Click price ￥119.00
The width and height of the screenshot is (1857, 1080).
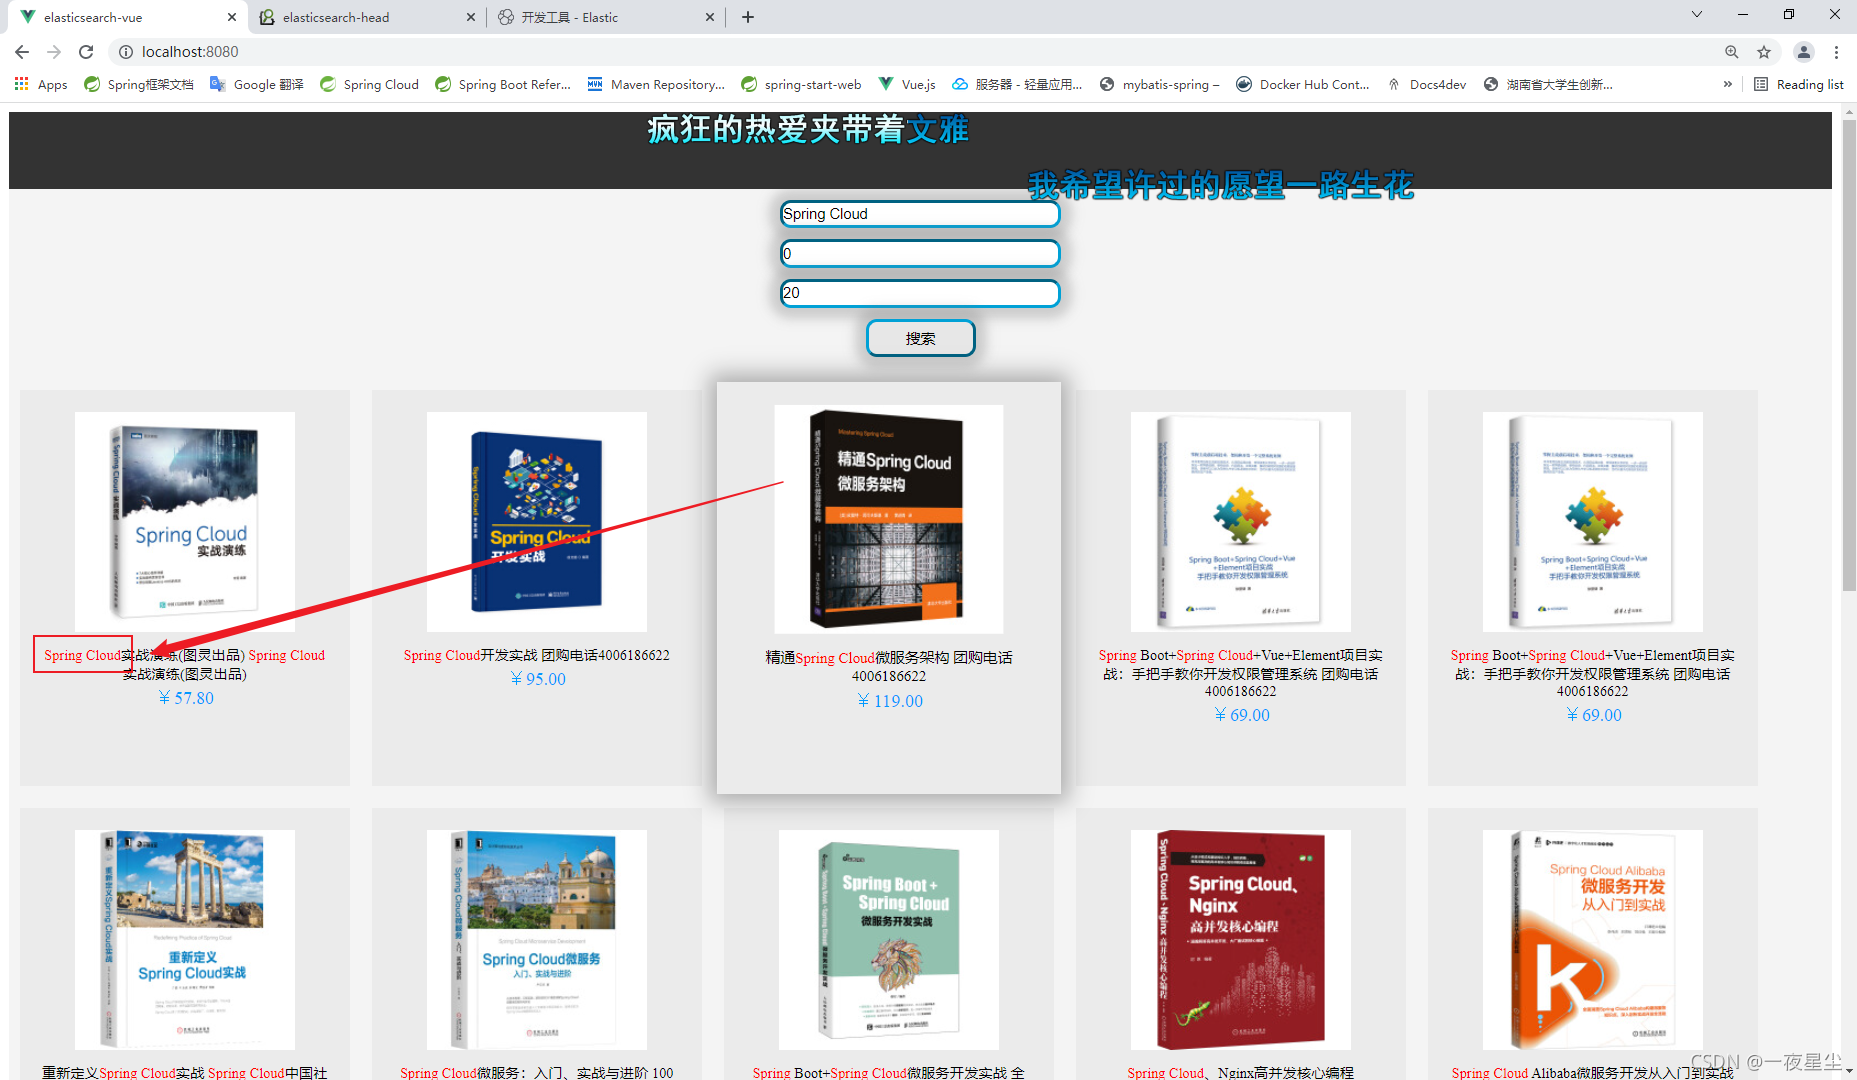click(x=890, y=701)
